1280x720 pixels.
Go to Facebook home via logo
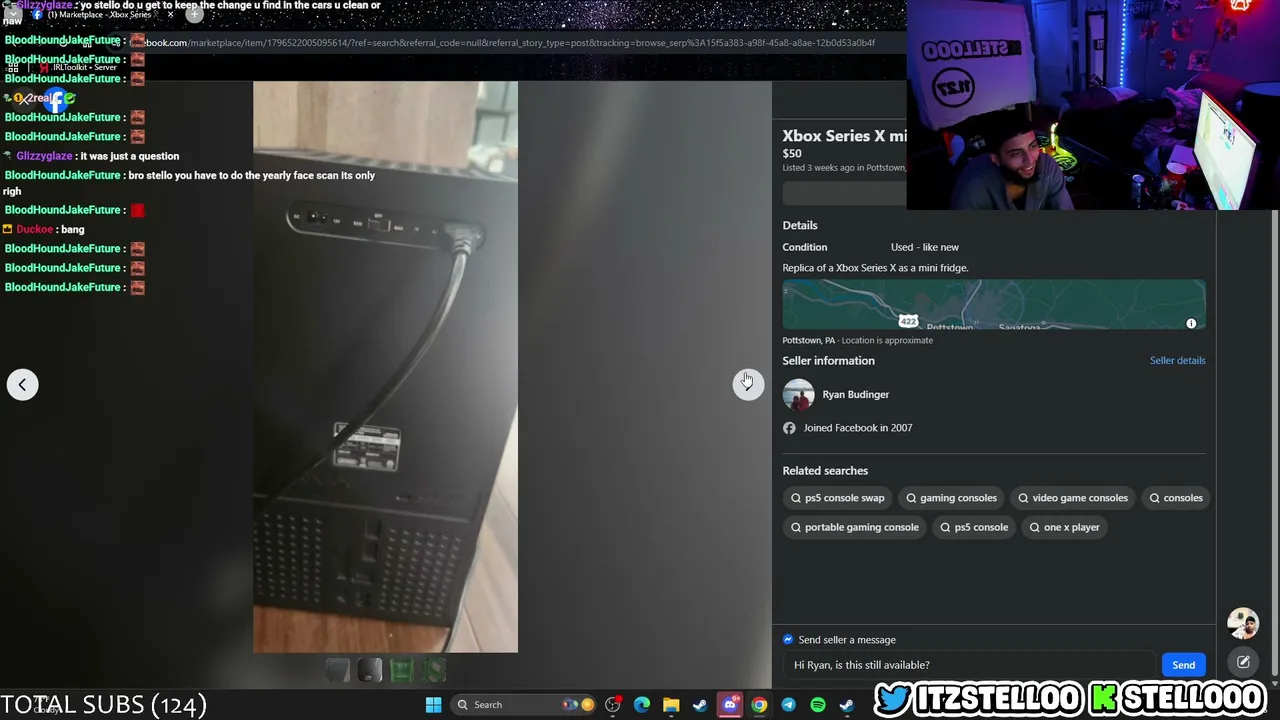pos(56,98)
